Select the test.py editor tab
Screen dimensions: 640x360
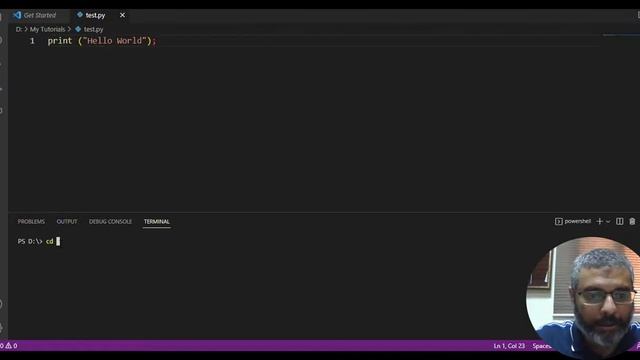(95, 15)
